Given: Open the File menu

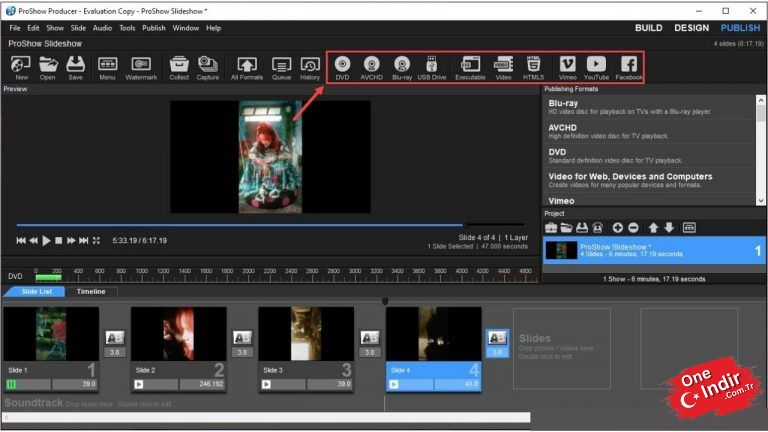Looking at the screenshot, I should (x=15, y=28).
